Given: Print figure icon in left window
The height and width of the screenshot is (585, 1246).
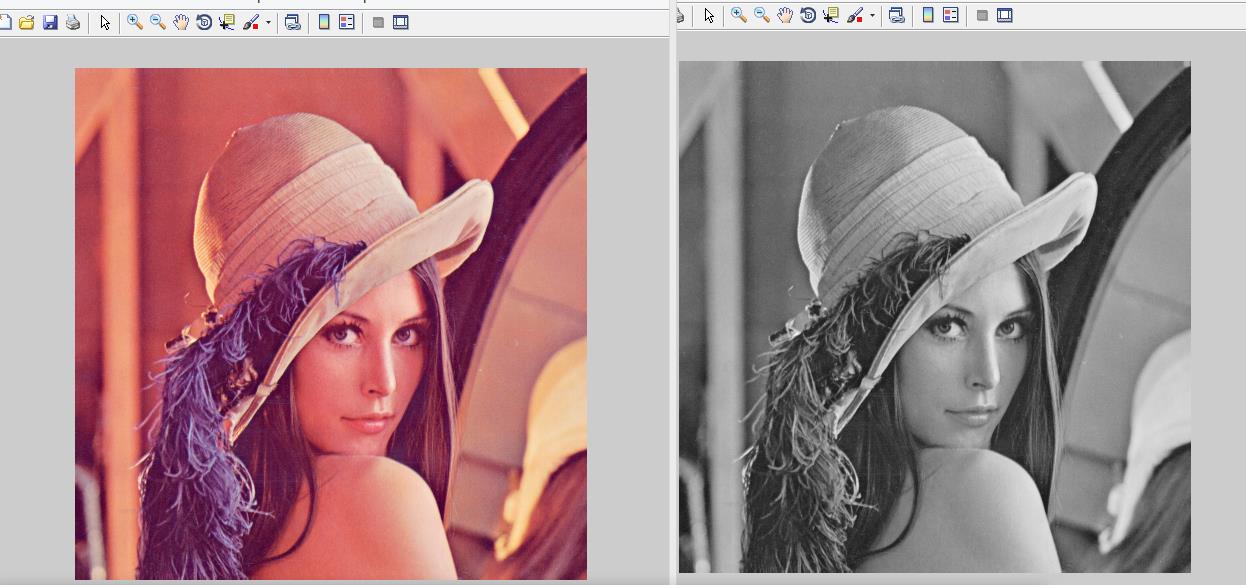Looking at the screenshot, I should [73, 22].
